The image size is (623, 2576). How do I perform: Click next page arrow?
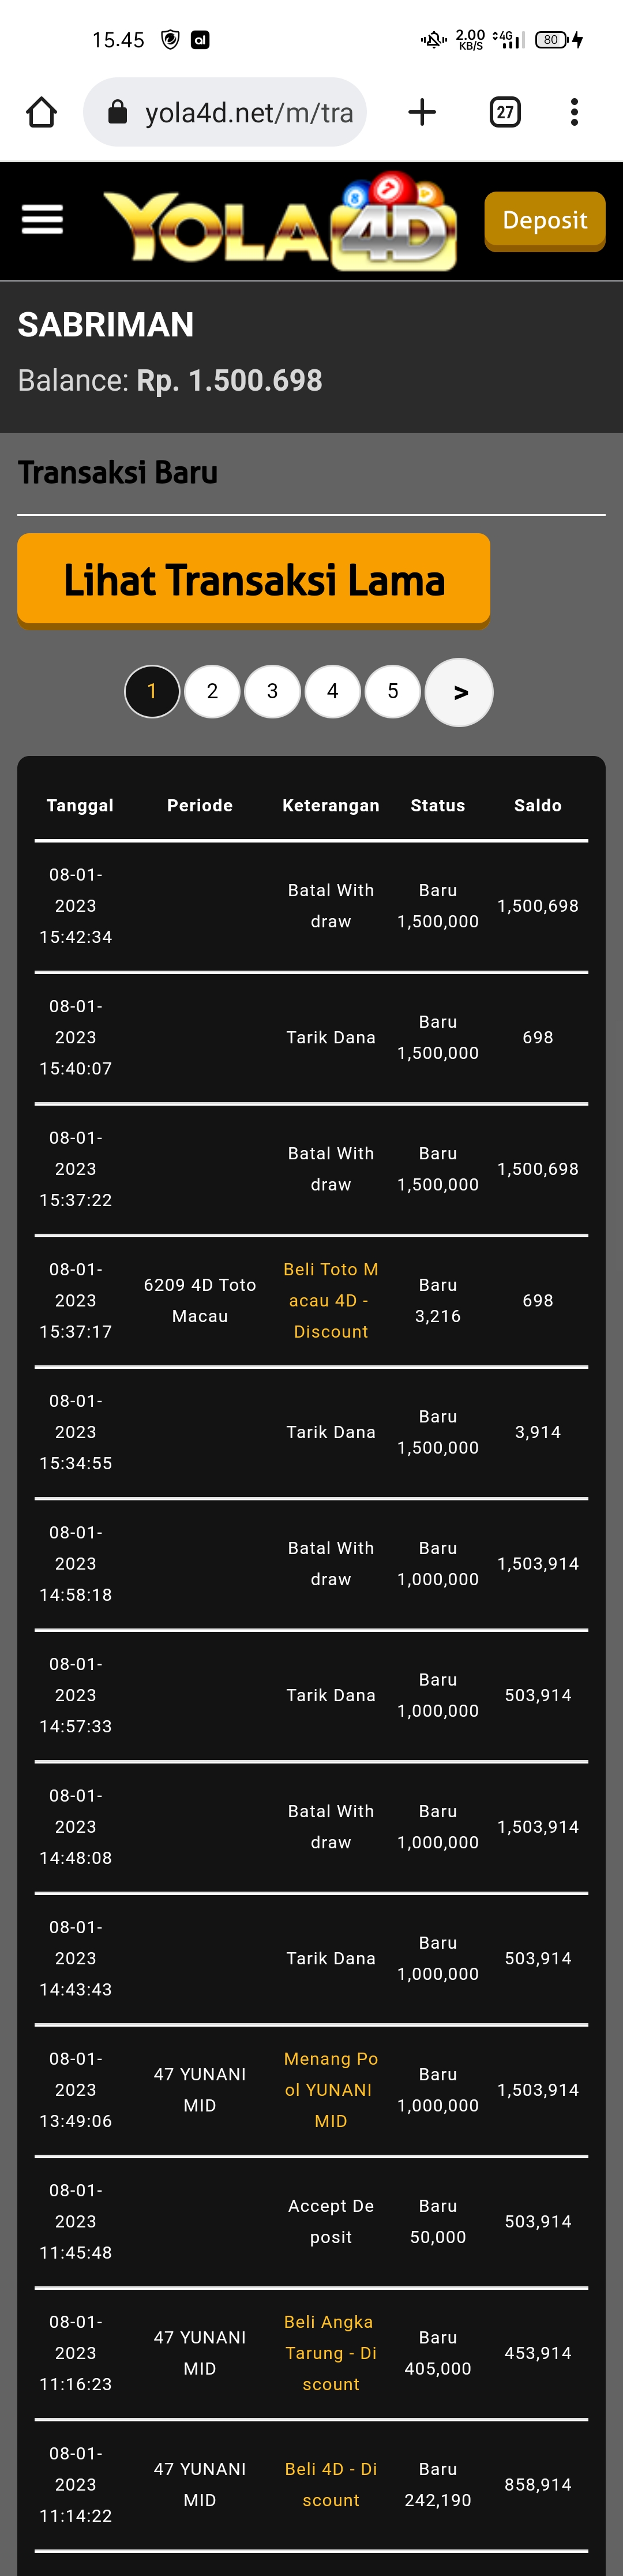(x=459, y=692)
